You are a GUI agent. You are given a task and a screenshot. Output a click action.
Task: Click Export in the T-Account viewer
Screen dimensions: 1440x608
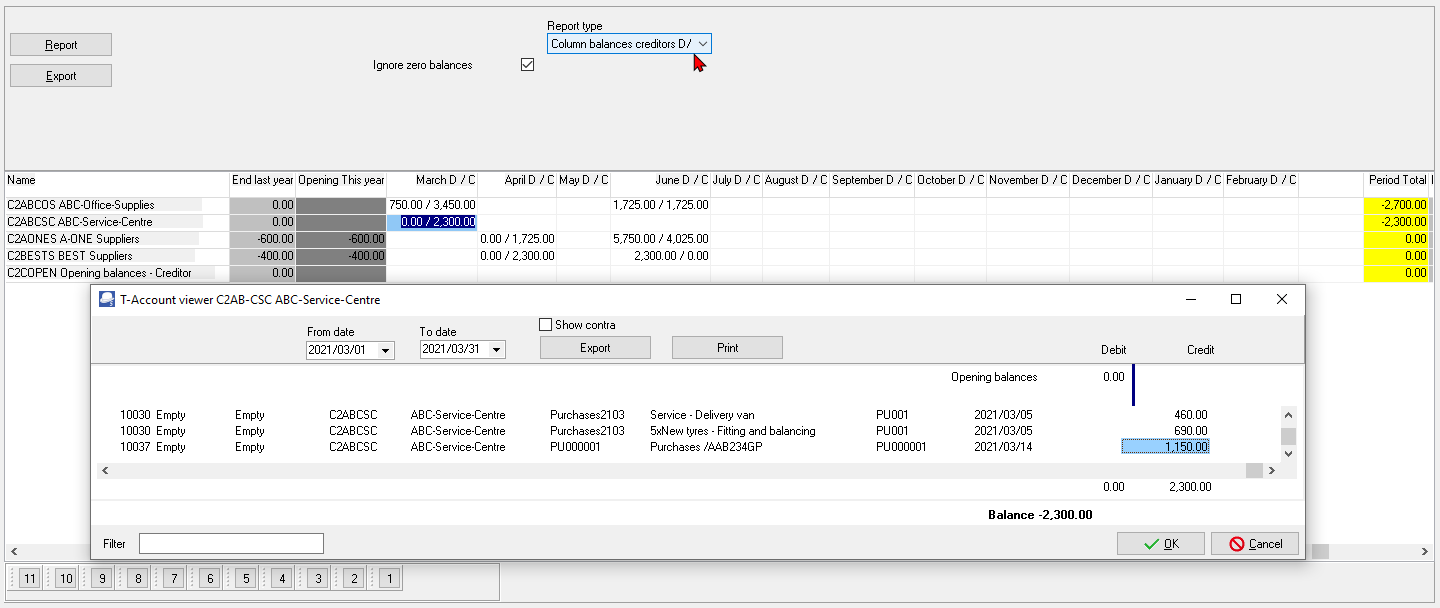click(595, 348)
